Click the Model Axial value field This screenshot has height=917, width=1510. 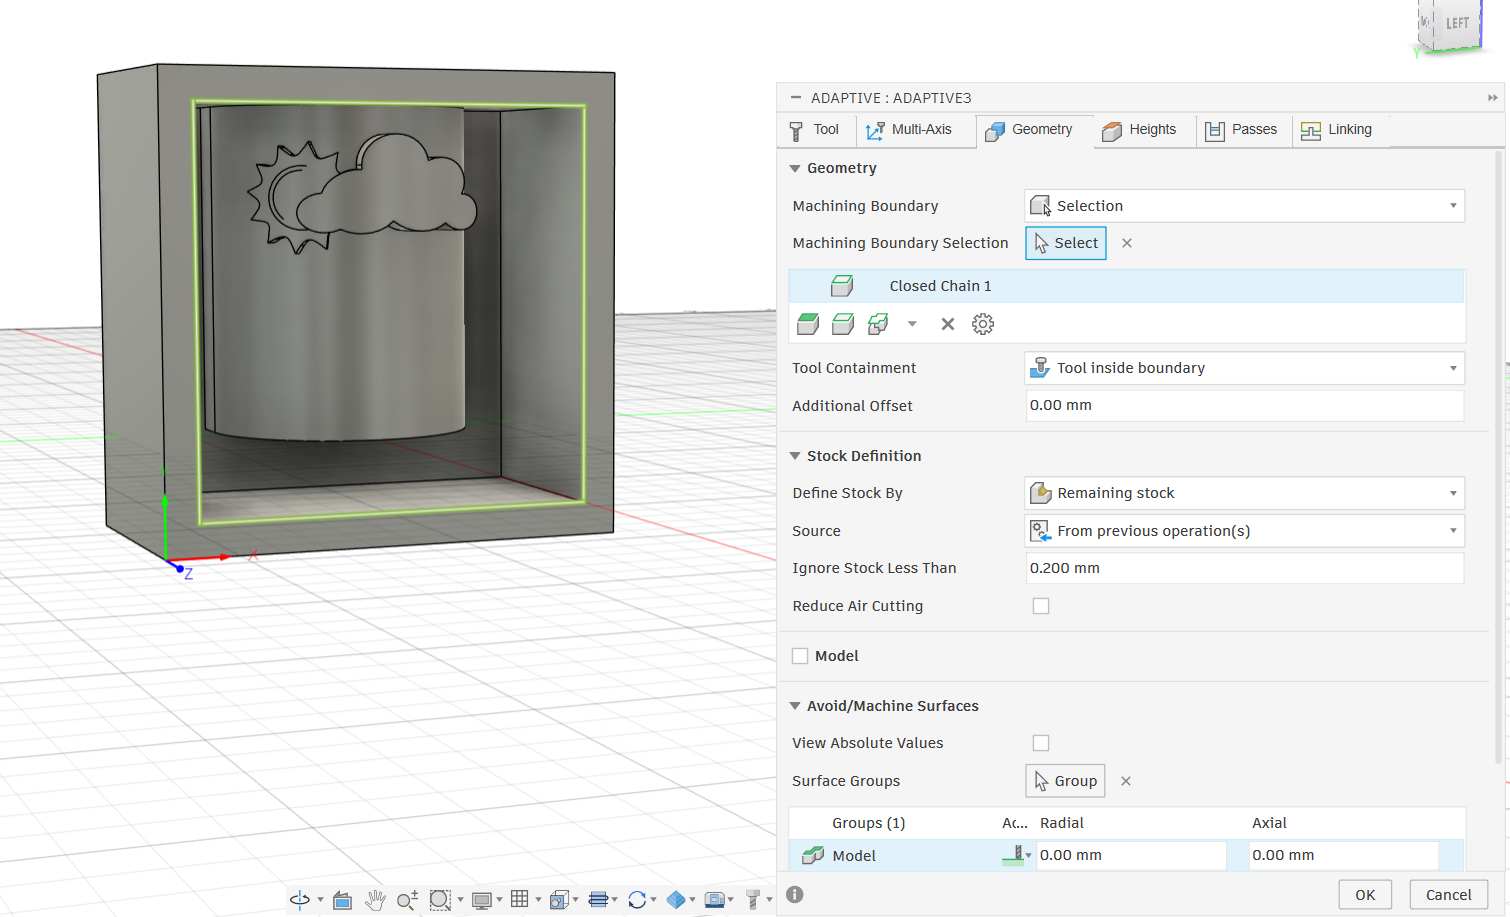tap(1344, 856)
